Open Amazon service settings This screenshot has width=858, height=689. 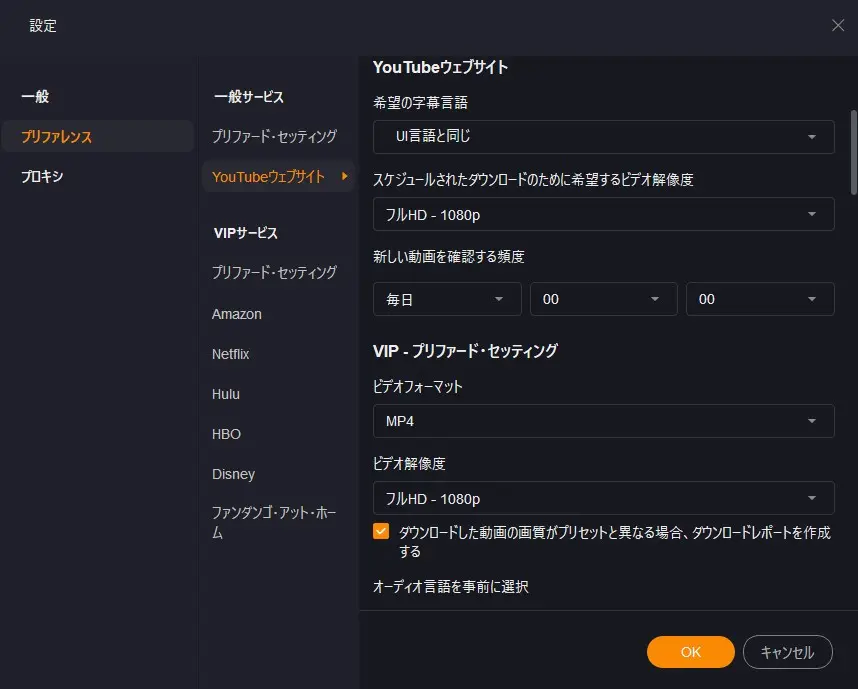(x=236, y=314)
